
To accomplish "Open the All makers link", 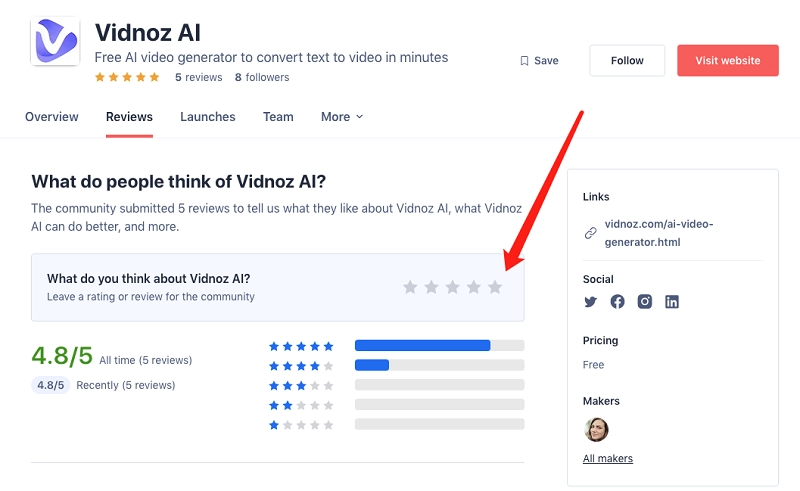I will click(x=608, y=458).
